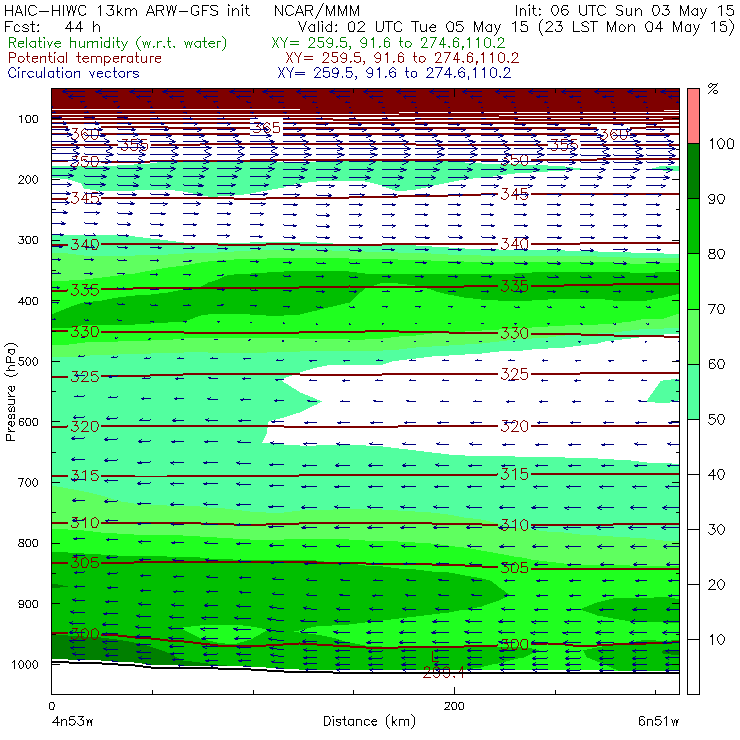Image resolution: width=740 pixels, height=740 pixels.
Task: Click the pink colorbar swatch above 100%
Action: 693,116
